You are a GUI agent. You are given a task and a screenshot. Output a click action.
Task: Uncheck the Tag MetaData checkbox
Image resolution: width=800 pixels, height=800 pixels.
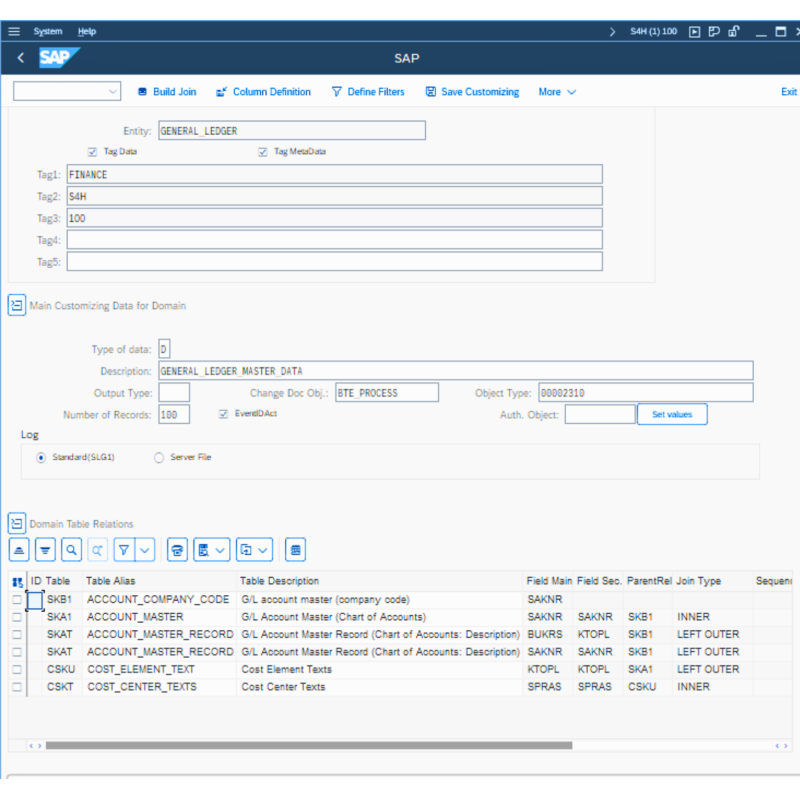coord(262,151)
